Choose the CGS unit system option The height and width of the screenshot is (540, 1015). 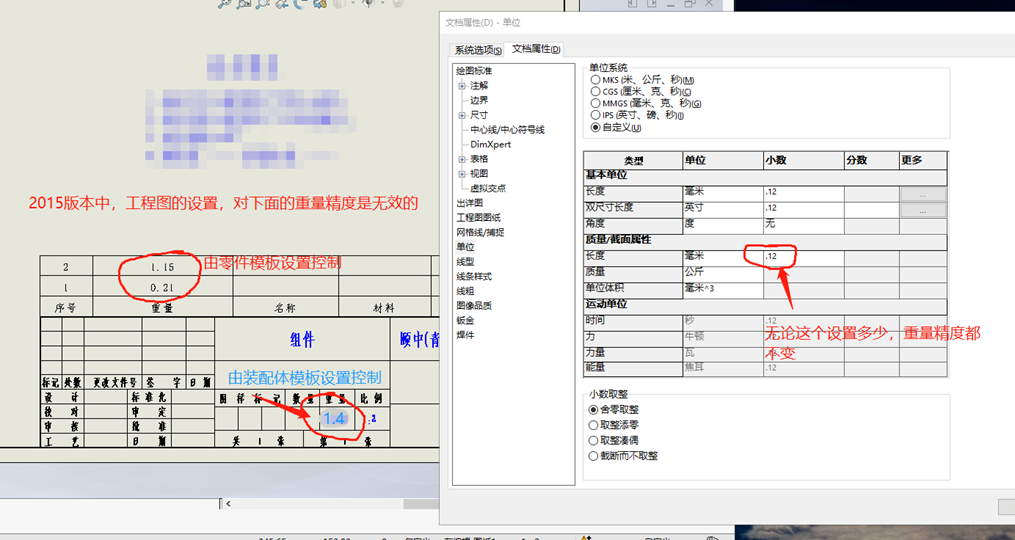pos(596,92)
